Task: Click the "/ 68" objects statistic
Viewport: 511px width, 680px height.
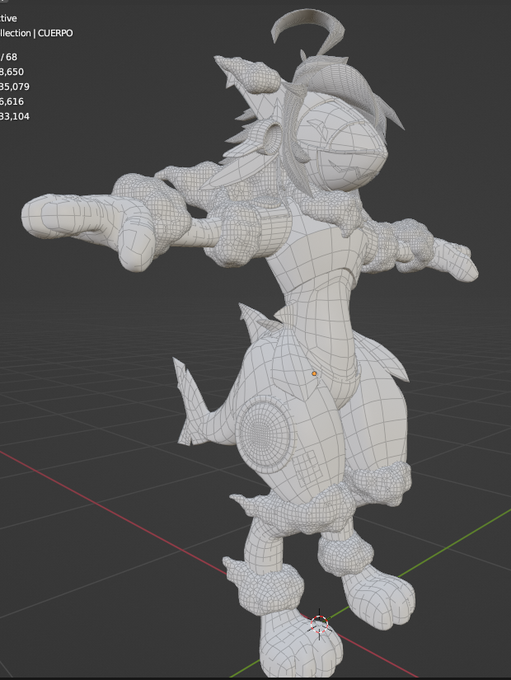Action: pyautogui.click(x=9, y=57)
